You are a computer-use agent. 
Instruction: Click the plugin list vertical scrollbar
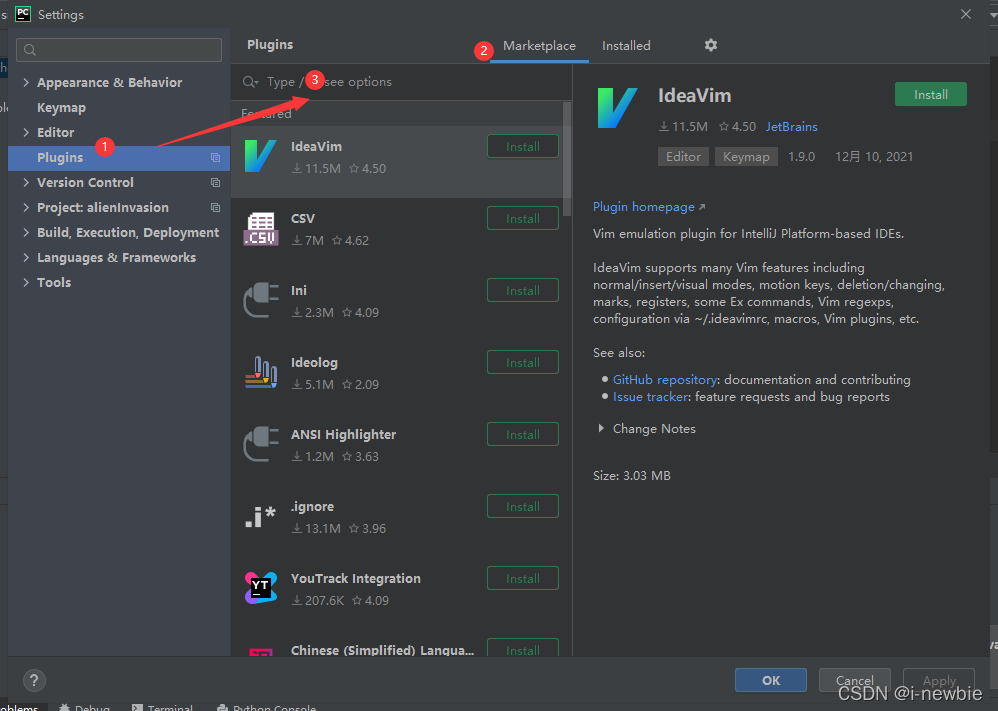pos(567,159)
